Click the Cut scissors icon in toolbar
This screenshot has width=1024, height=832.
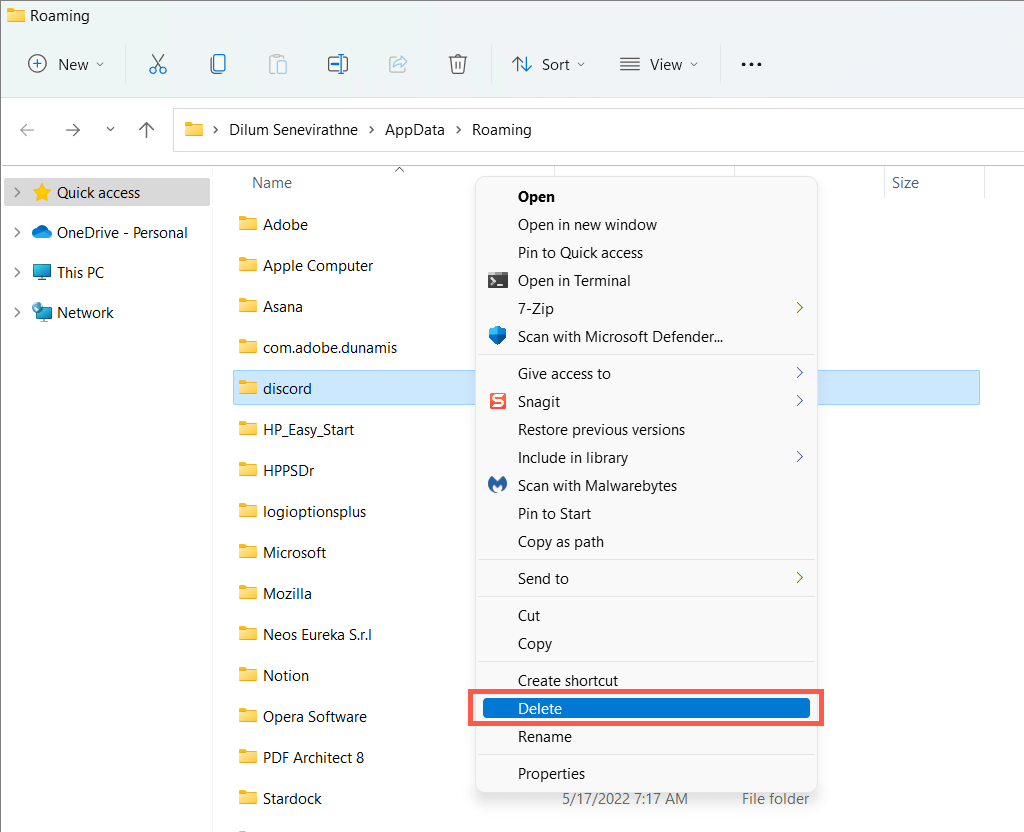[x=157, y=64]
